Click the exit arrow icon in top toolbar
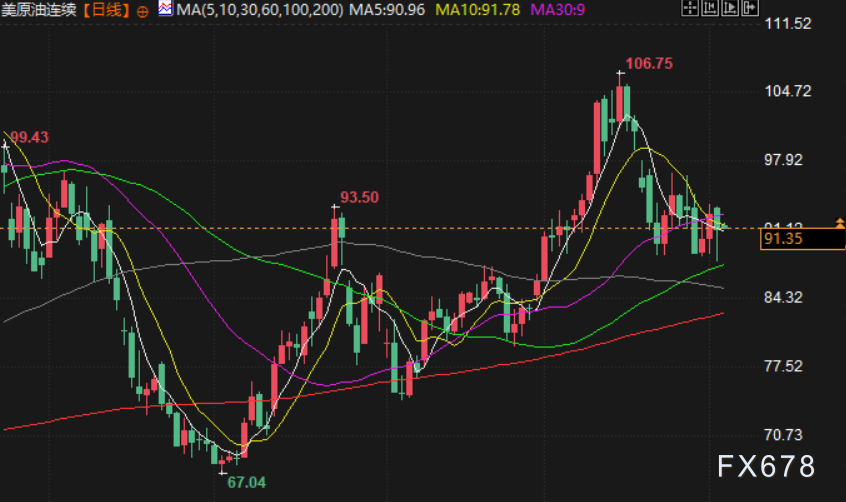846x502 pixels. pos(750,8)
